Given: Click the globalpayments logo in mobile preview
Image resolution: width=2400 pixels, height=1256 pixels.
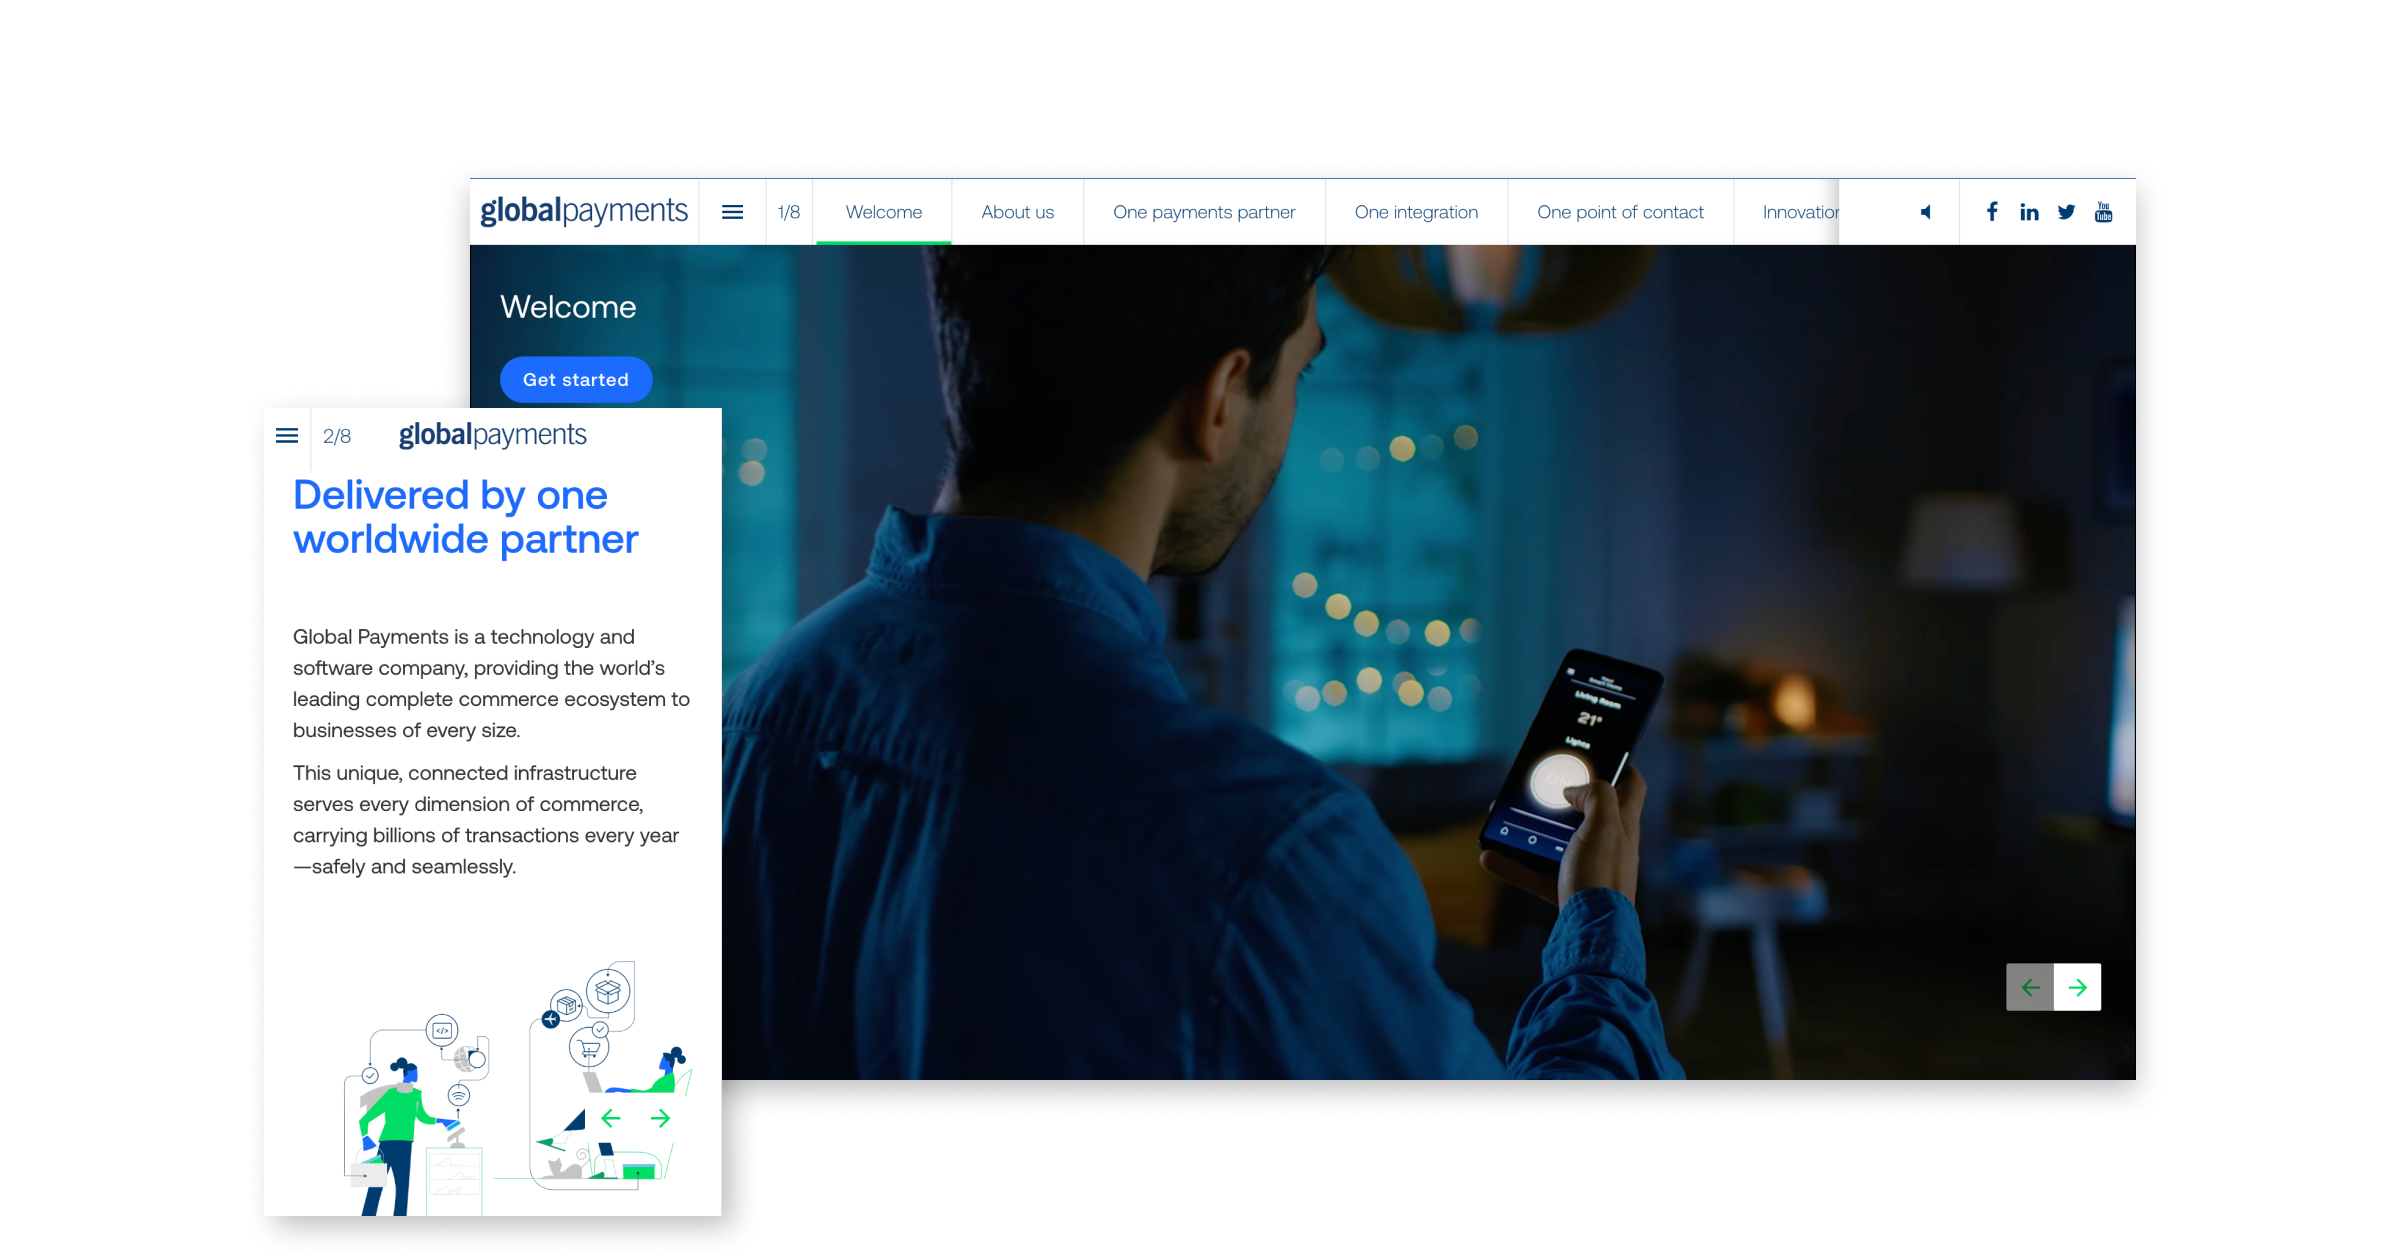Looking at the screenshot, I should (x=492, y=435).
